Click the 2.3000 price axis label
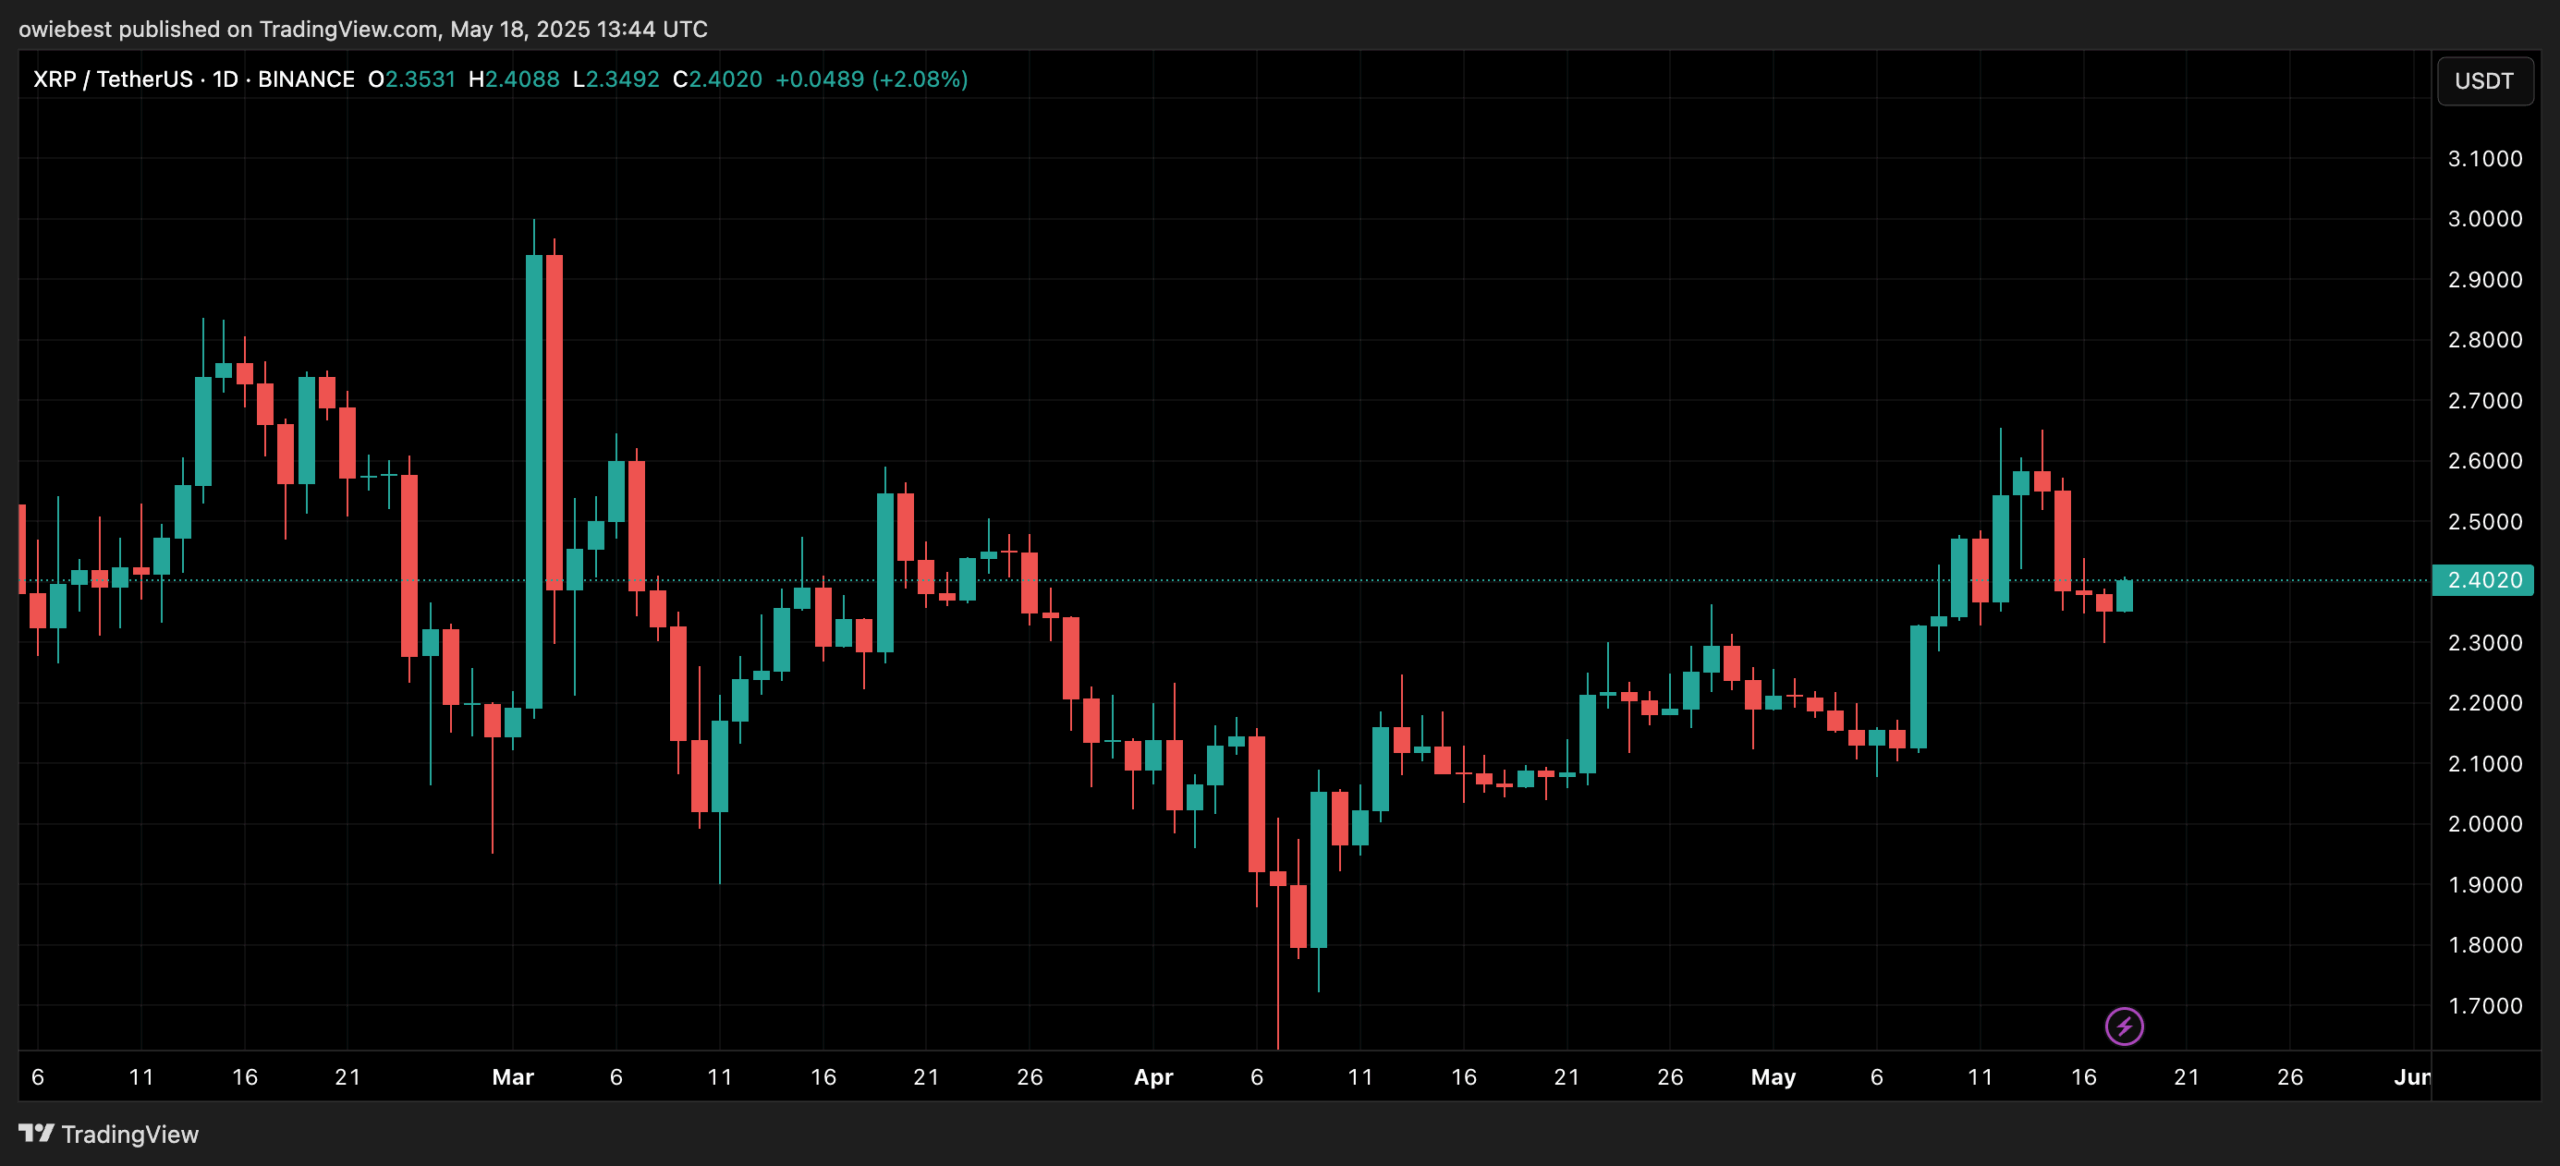 click(x=2485, y=642)
